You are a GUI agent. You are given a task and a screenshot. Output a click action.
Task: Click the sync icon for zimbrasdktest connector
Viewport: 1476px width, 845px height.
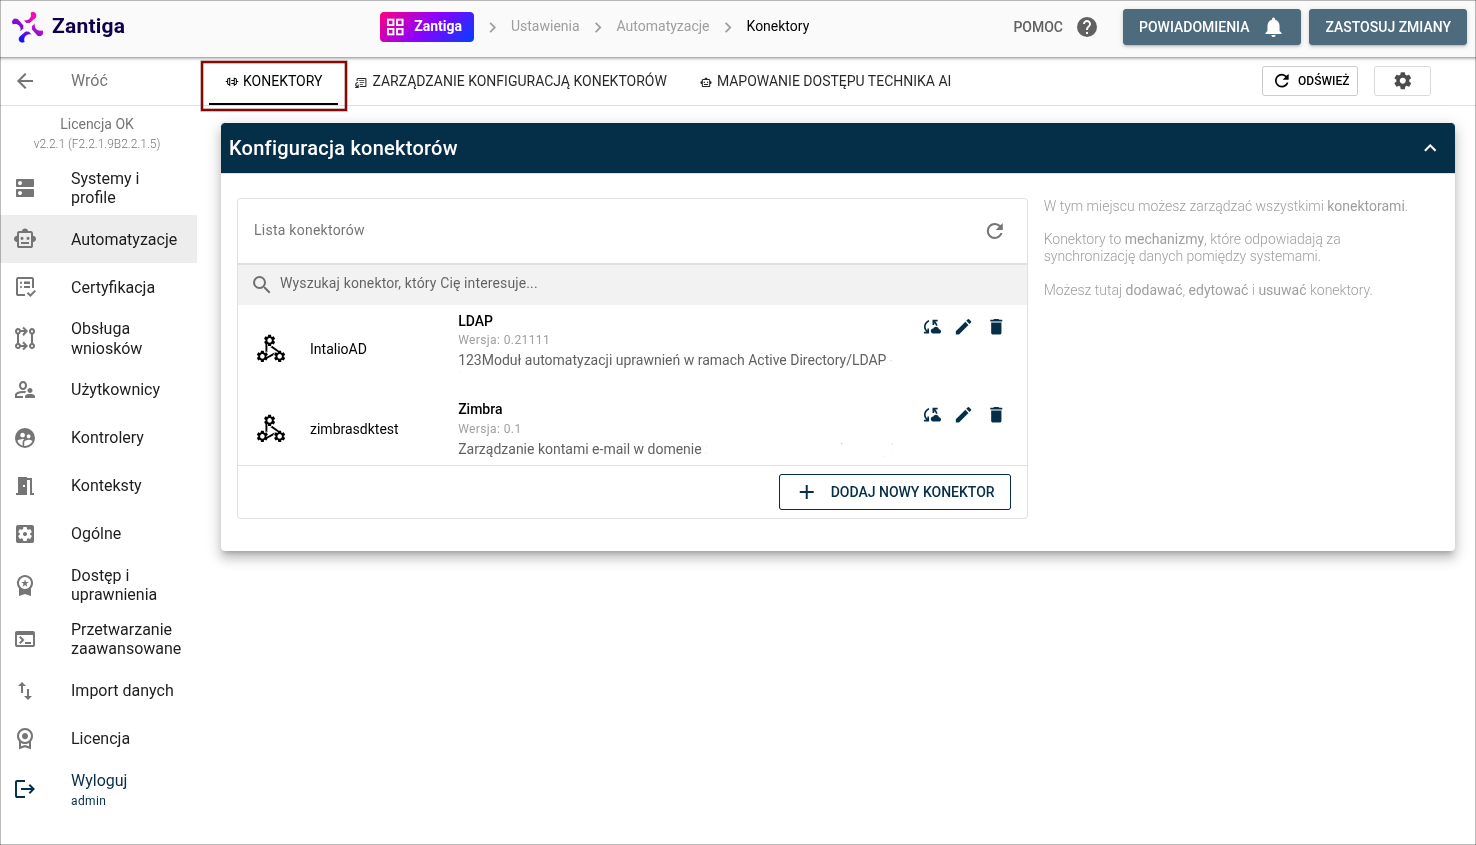(932, 415)
